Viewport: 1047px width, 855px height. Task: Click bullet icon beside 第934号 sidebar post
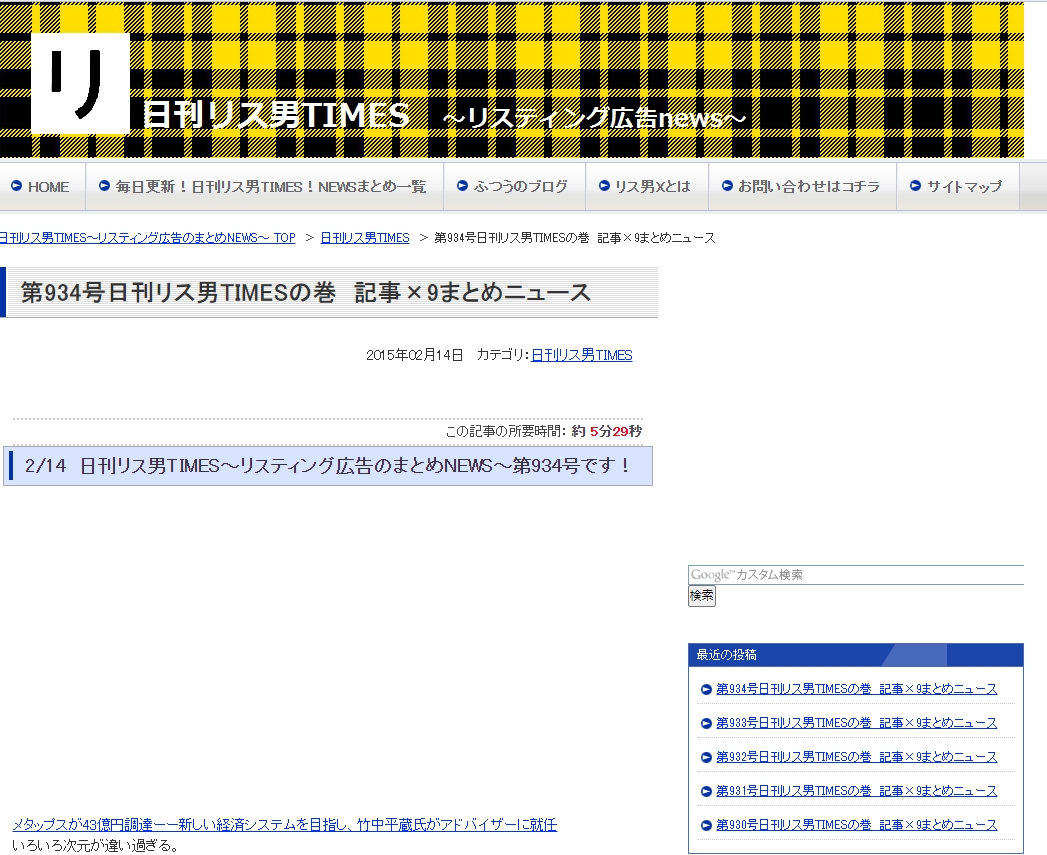(706, 689)
